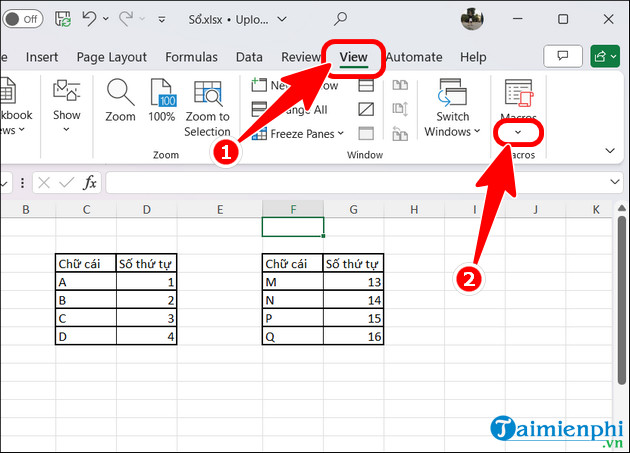630x453 pixels.
Task: Click Synchronous Scrolling icon
Action: click(x=400, y=109)
